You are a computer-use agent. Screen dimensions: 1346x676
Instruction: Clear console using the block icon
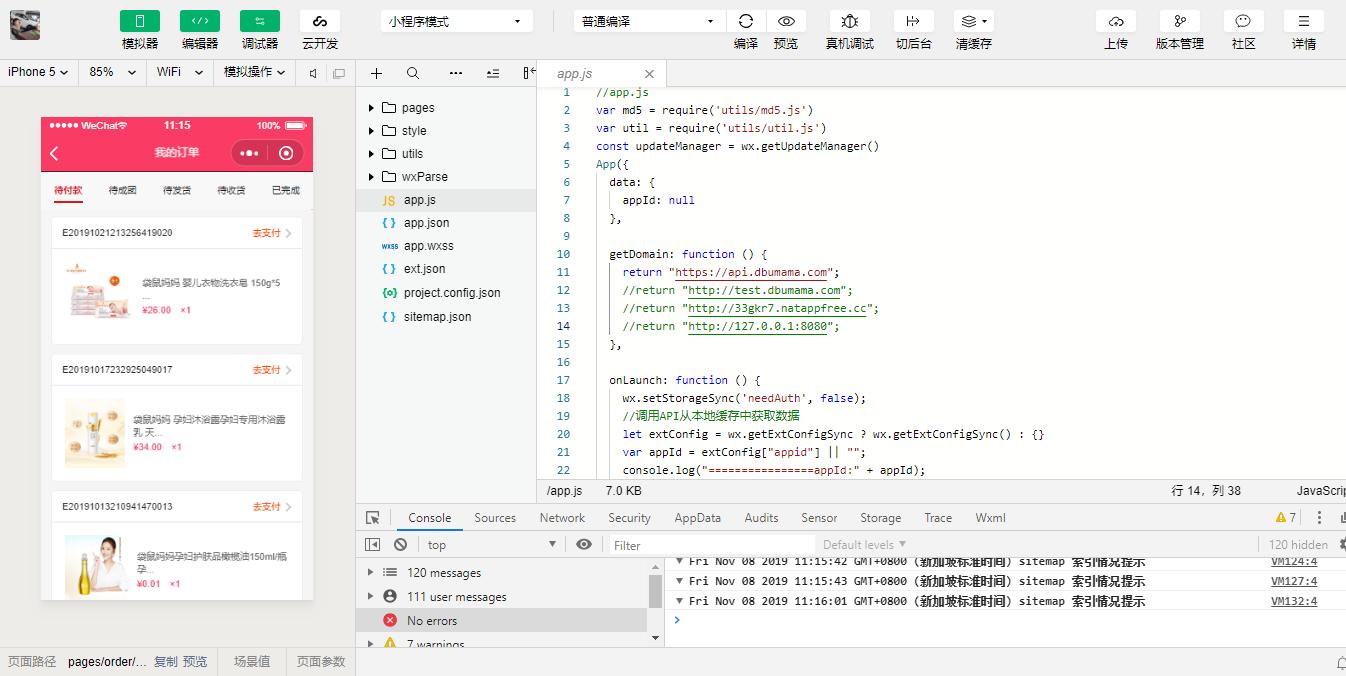(400, 545)
